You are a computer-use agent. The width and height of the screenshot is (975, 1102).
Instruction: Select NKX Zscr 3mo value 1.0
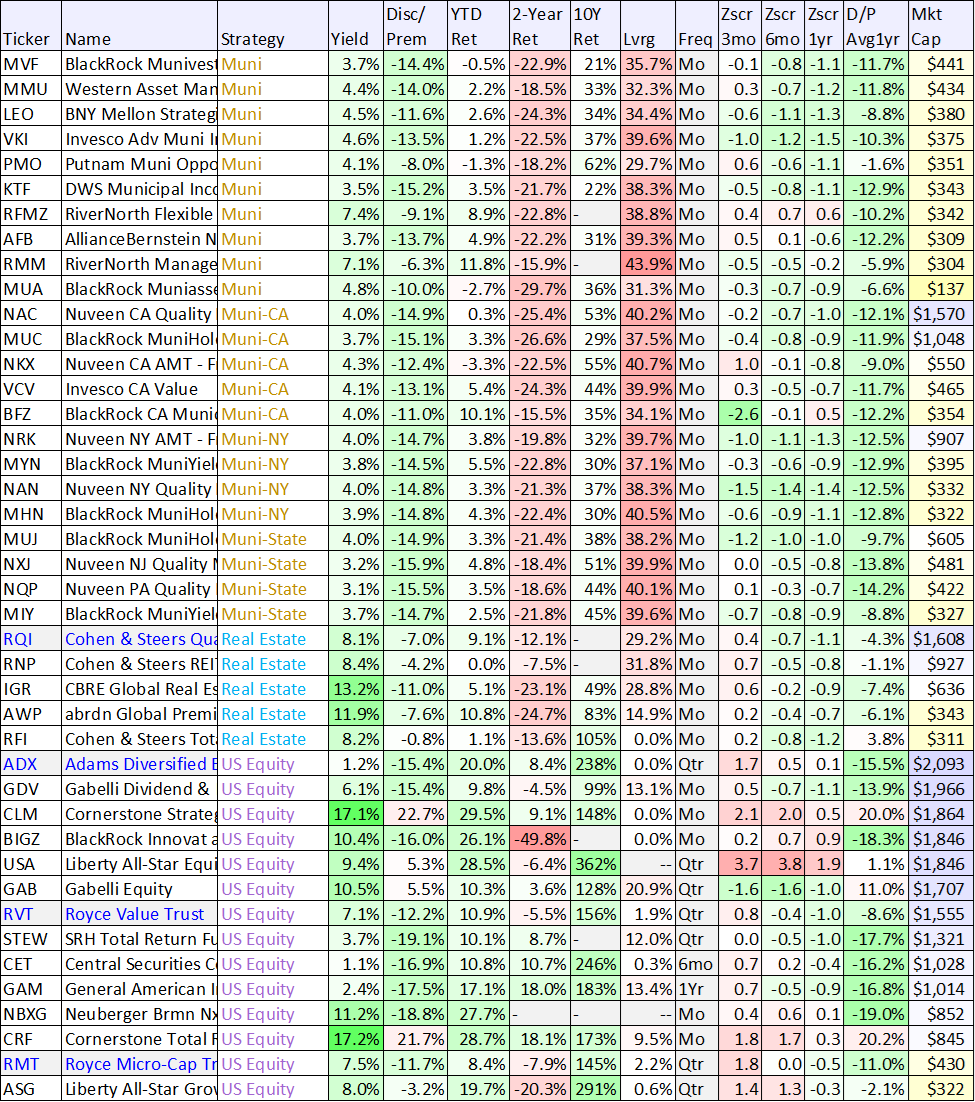(740, 364)
